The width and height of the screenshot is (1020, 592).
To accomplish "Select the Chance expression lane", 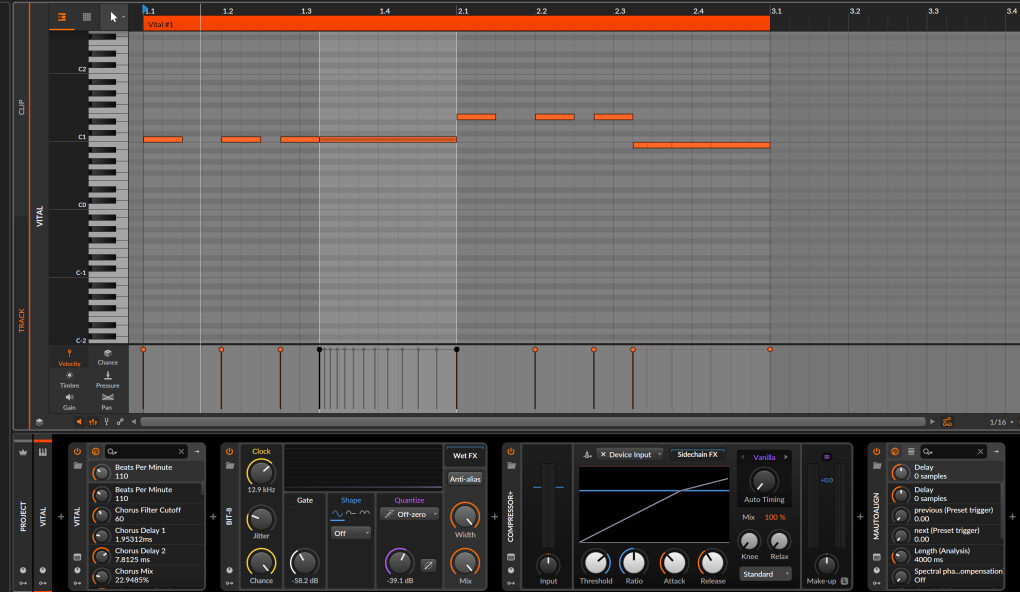I will (107, 358).
